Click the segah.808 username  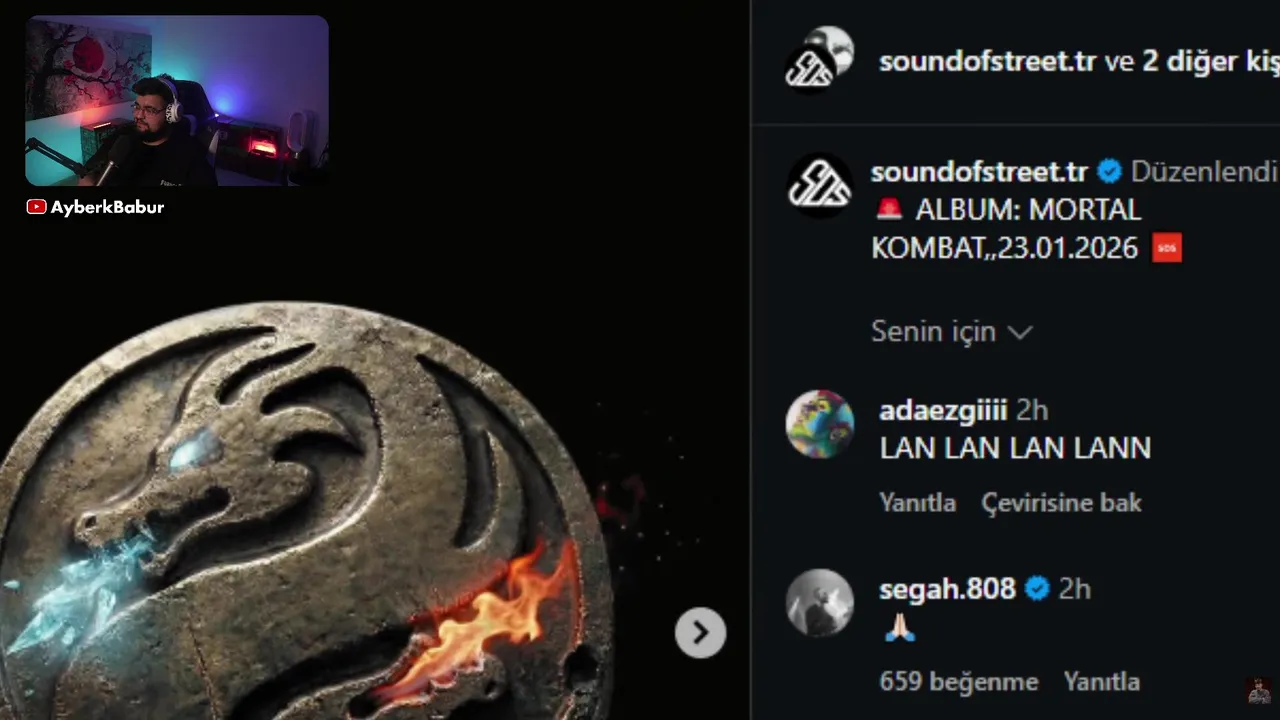(947, 589)
